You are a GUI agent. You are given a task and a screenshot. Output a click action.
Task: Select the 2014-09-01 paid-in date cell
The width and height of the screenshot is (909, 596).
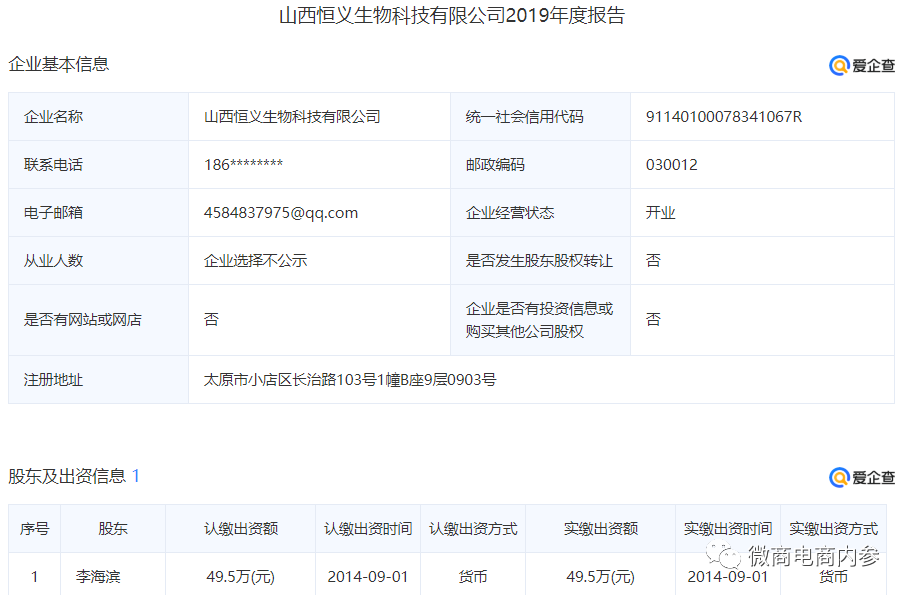(726, 574)
